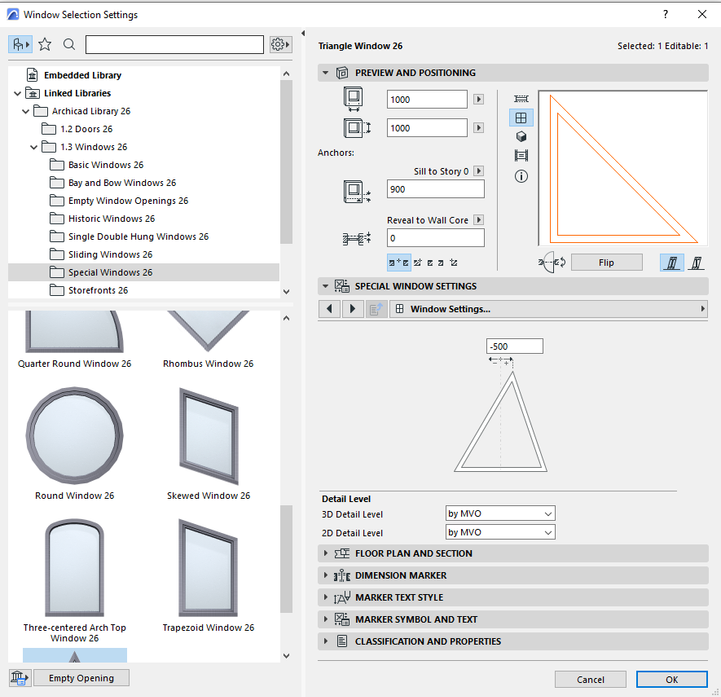Viewport: 721px width, 697px height.
Task: Open library settings gear dropdown
Action: [280, 45]
